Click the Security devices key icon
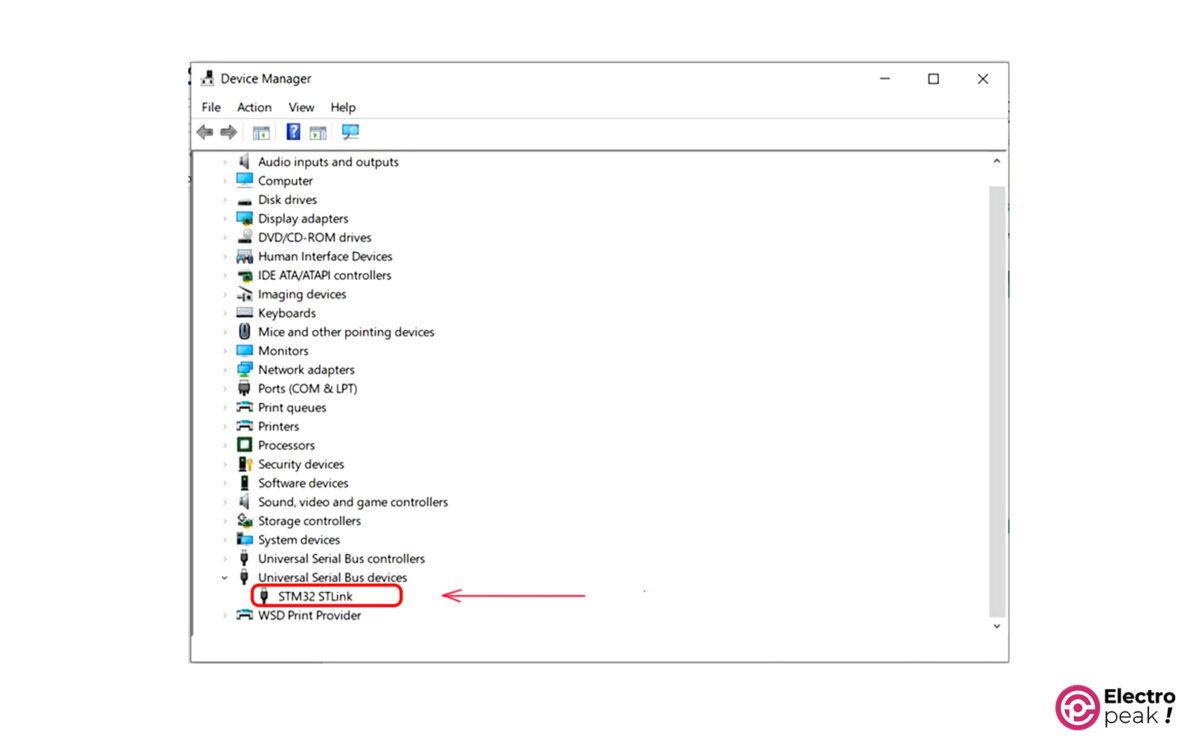 (244, 464)
